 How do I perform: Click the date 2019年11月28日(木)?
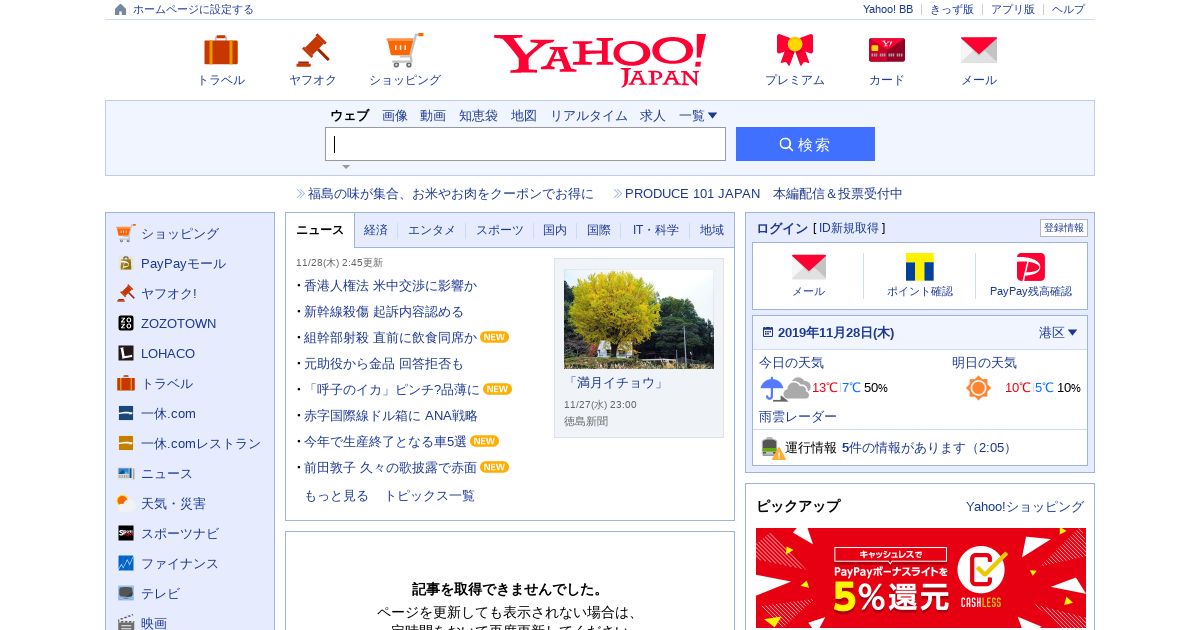point(836,333)
